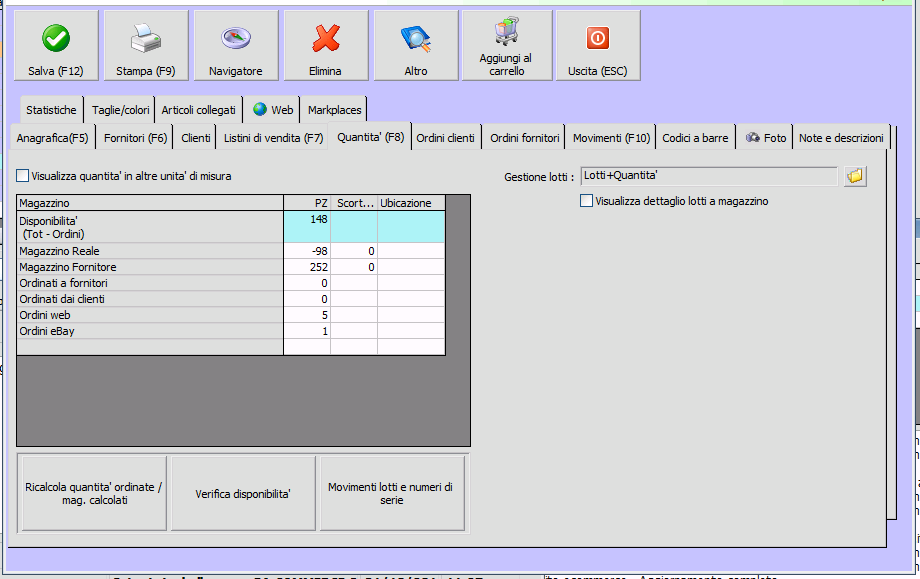This screenshot has width=920, height=579.
Task: Open the Note e descrizioni tab
Action: [841, 138]
